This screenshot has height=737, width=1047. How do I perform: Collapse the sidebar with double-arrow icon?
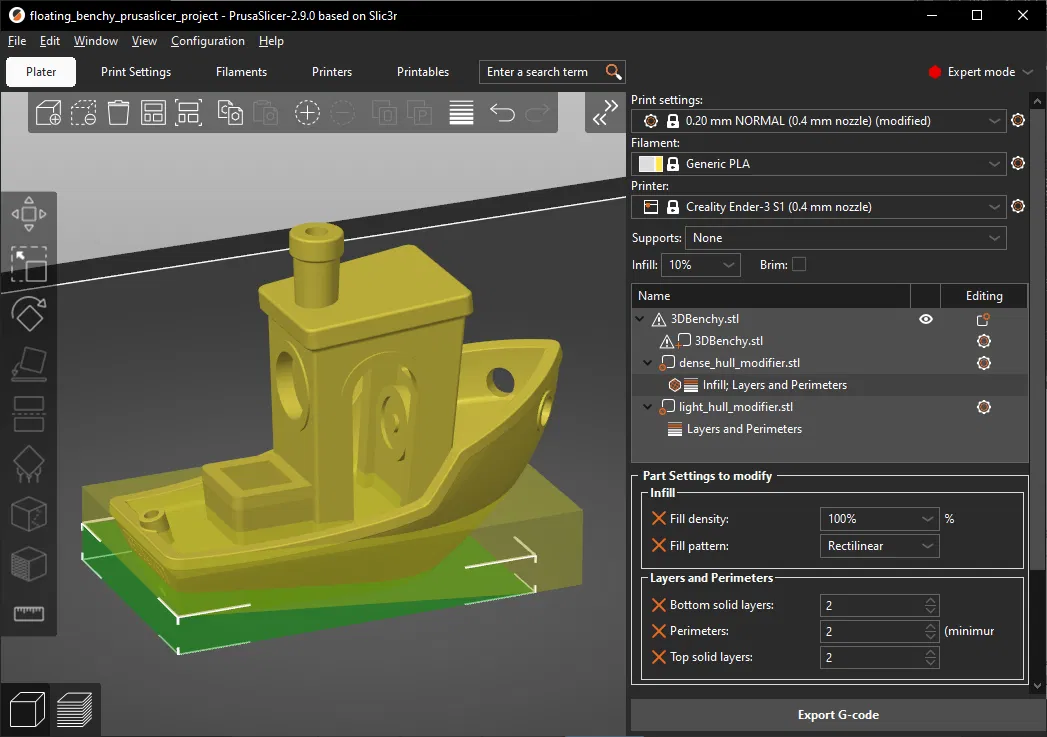pyautogui.click(x=605, y=112)
